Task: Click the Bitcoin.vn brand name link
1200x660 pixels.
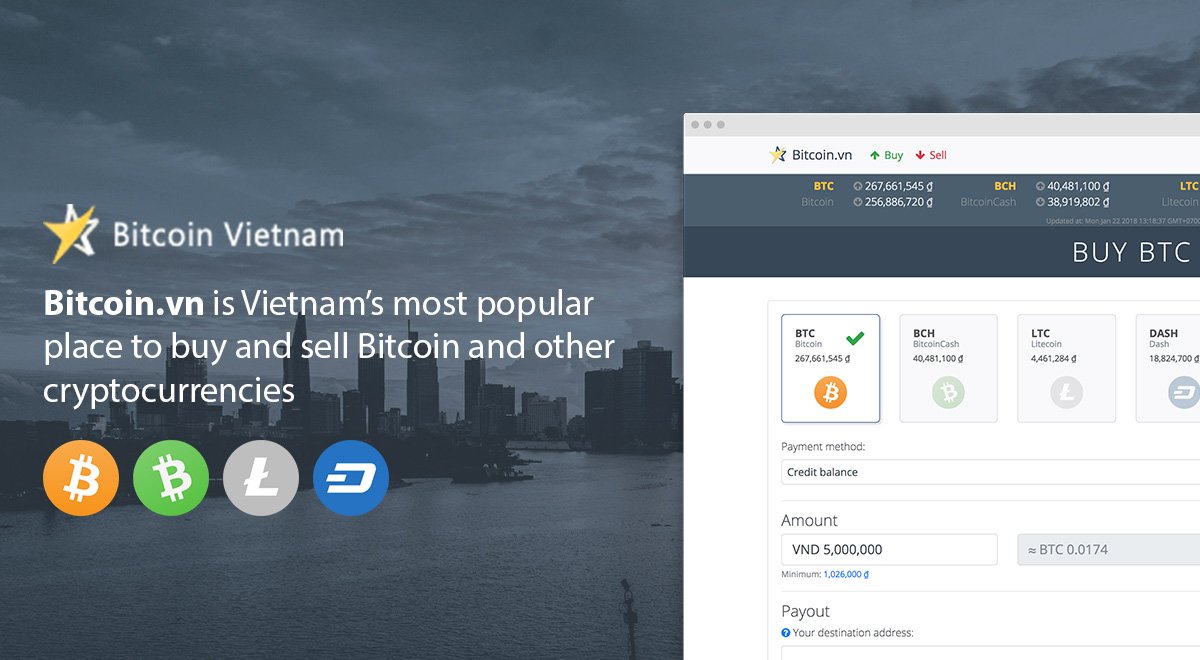Action: pyautogui.click(x=821, y=155)
